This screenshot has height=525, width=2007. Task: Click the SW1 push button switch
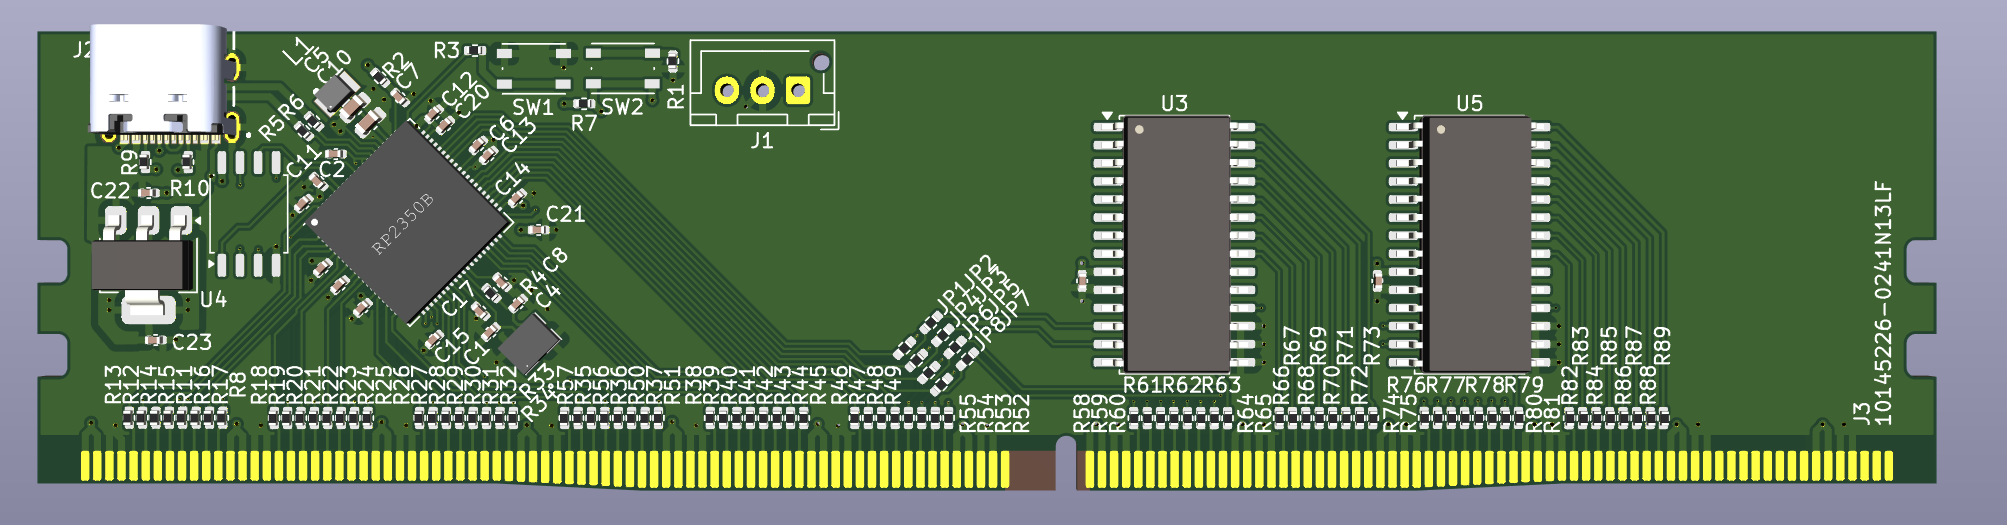tap(534, 67)
